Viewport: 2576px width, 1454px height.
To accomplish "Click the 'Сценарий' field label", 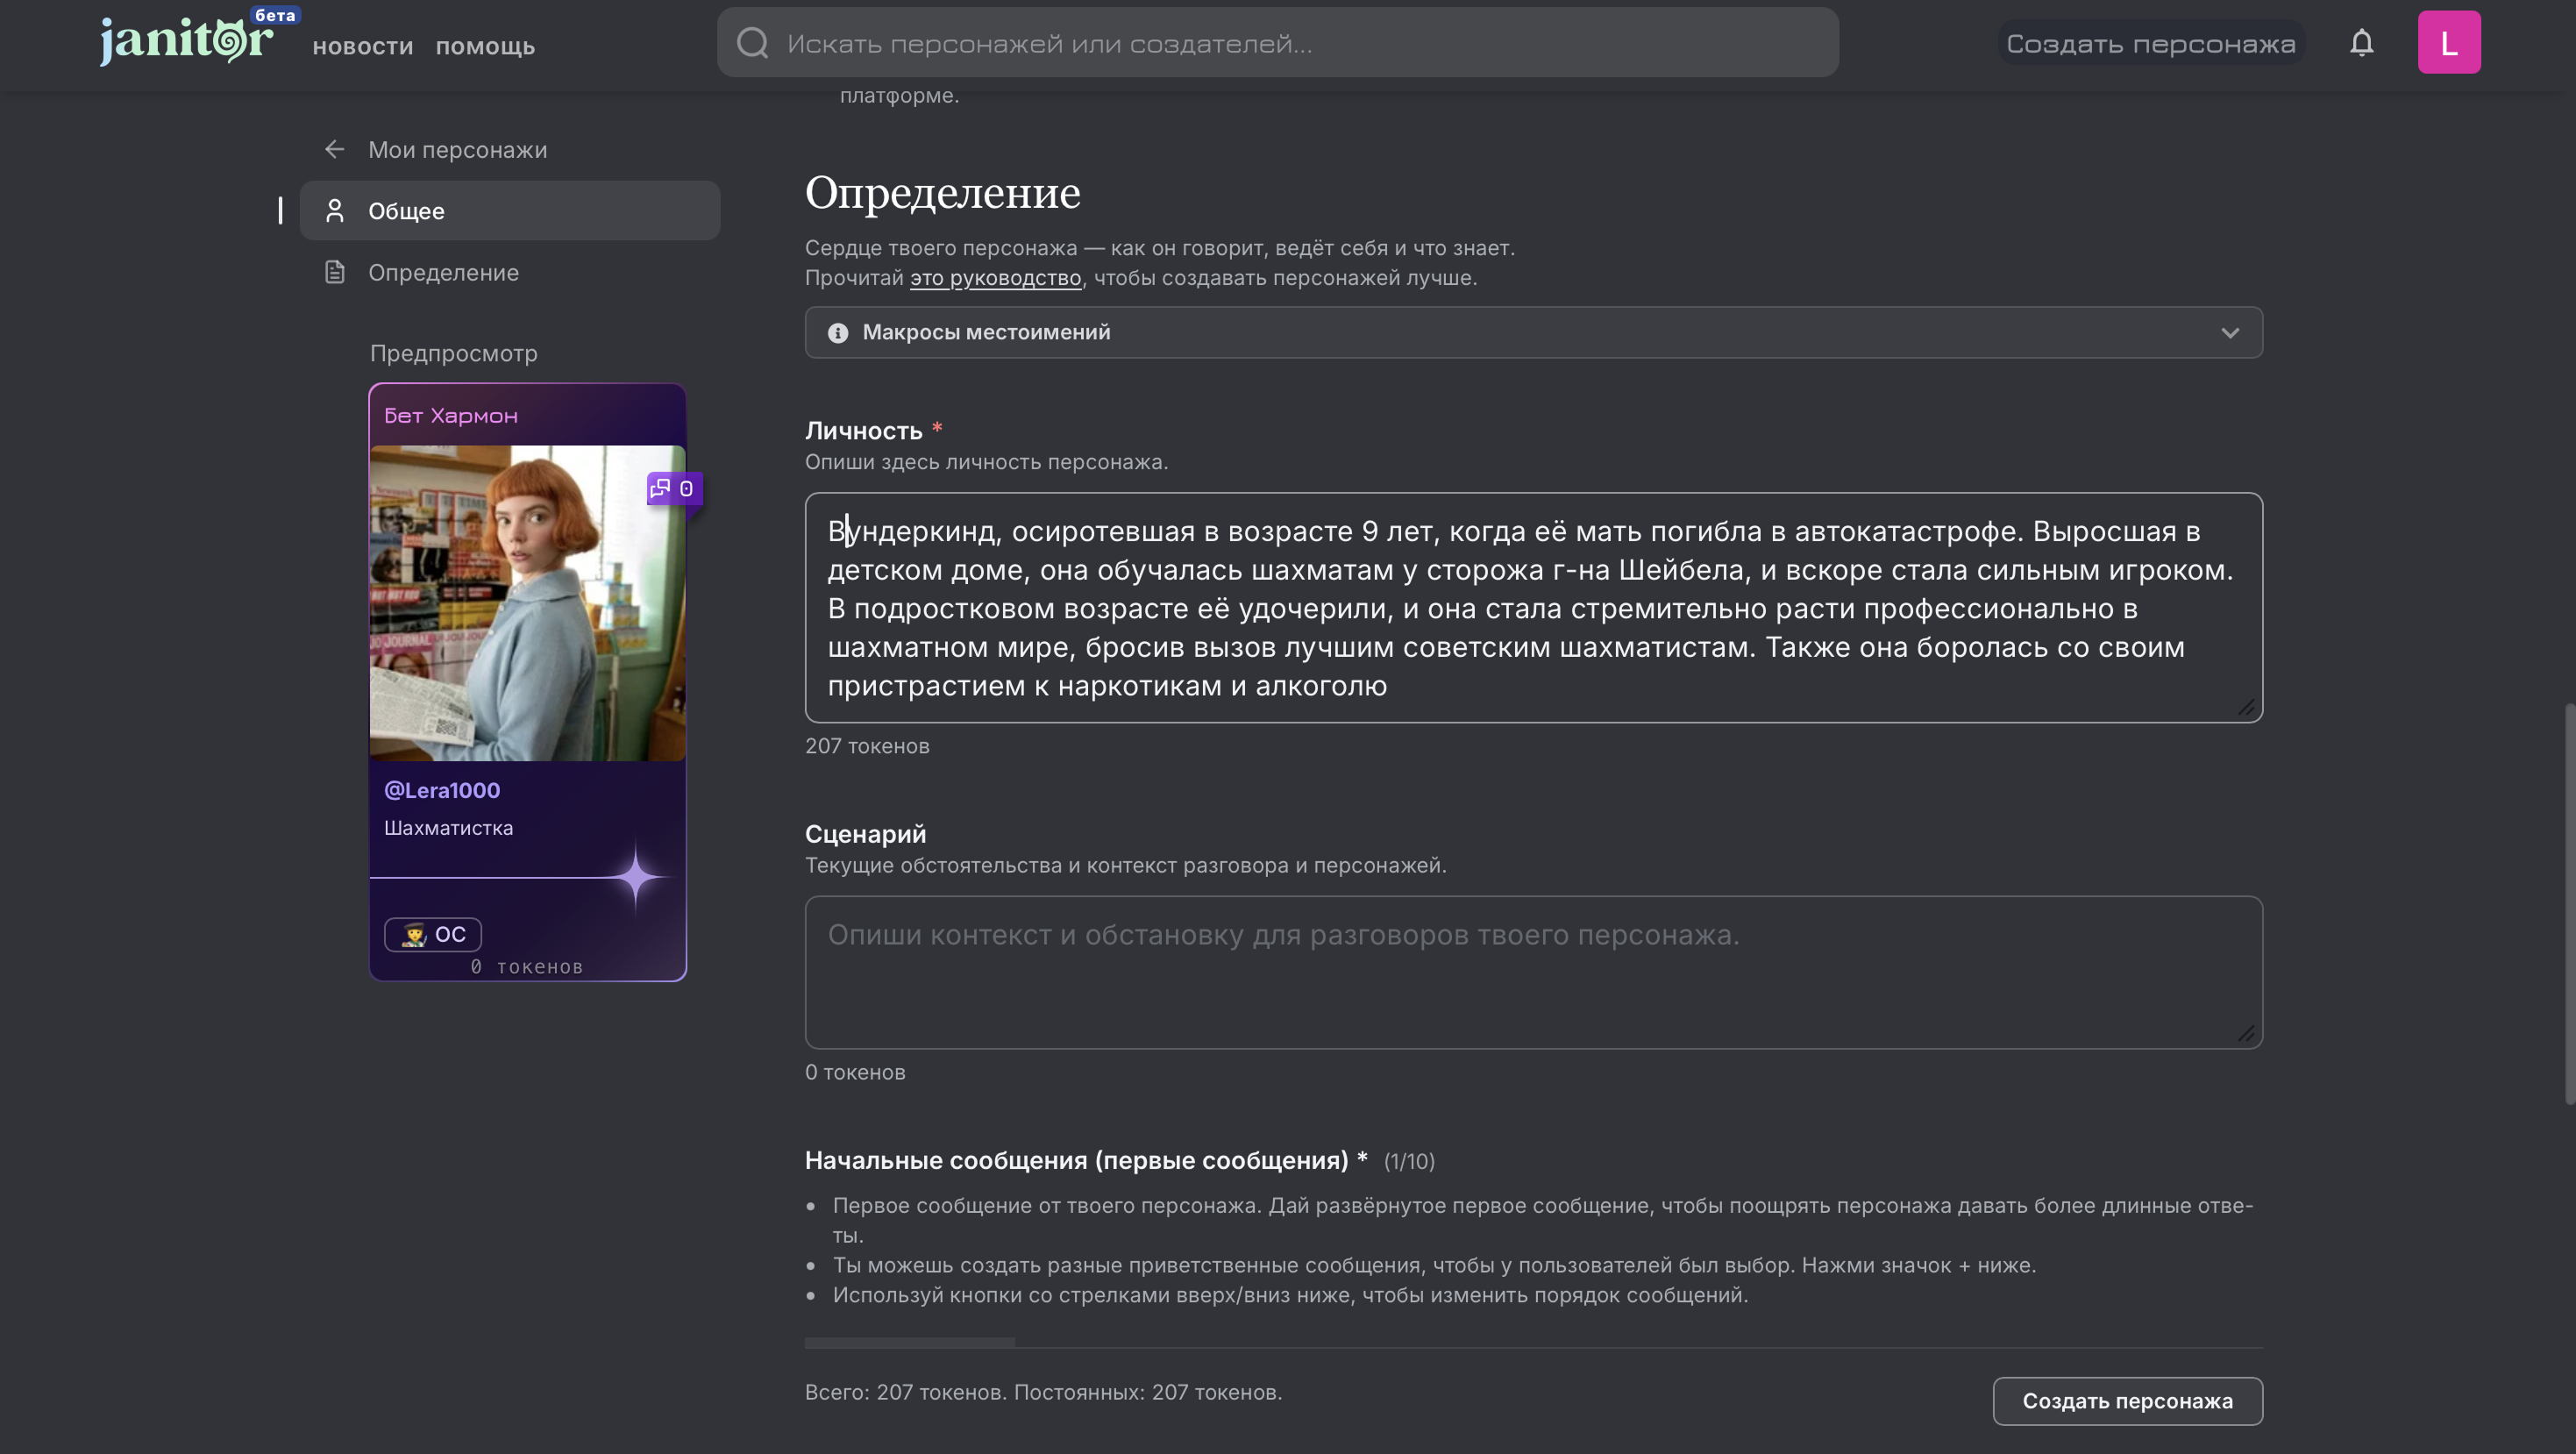I will coord(865,834).
